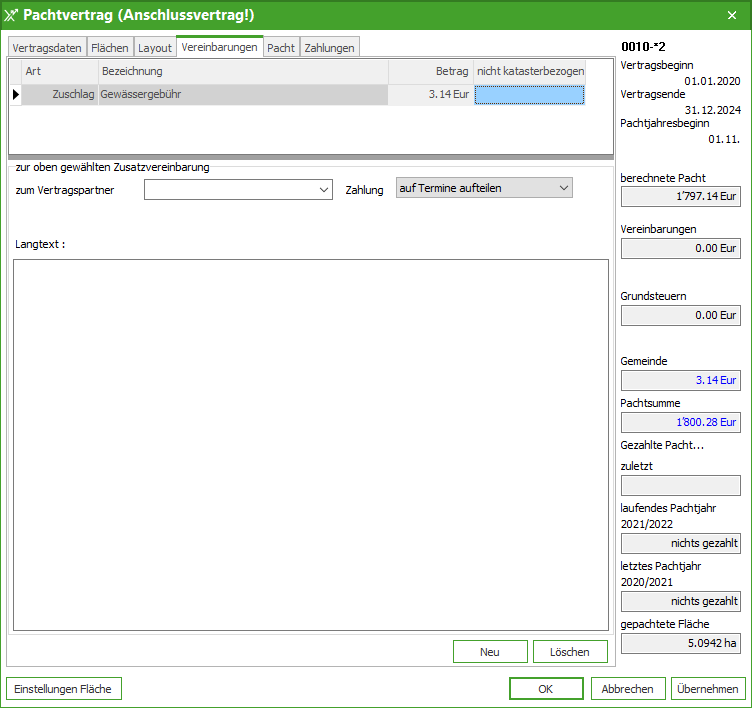Confirm with the OK button

(545, 689)
